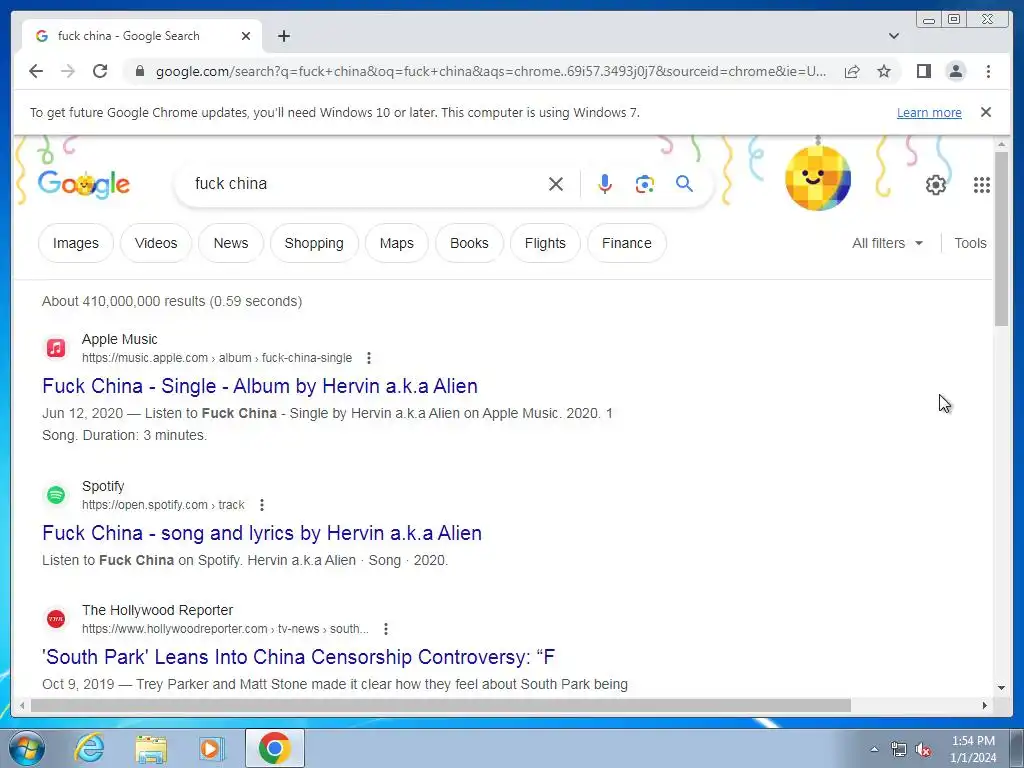Click the vertical scrollbar thumb
Viewport: 1024px width, 768px height.
1002,238
